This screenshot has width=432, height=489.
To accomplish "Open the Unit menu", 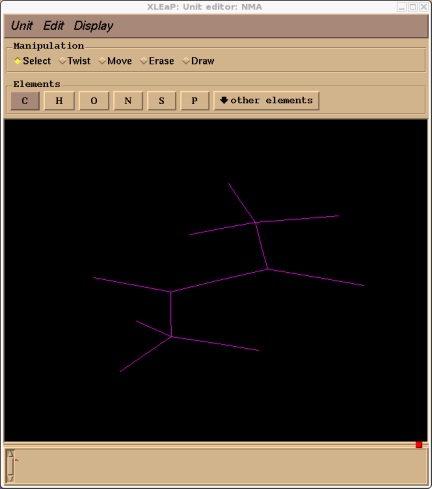I will point(22,26).
